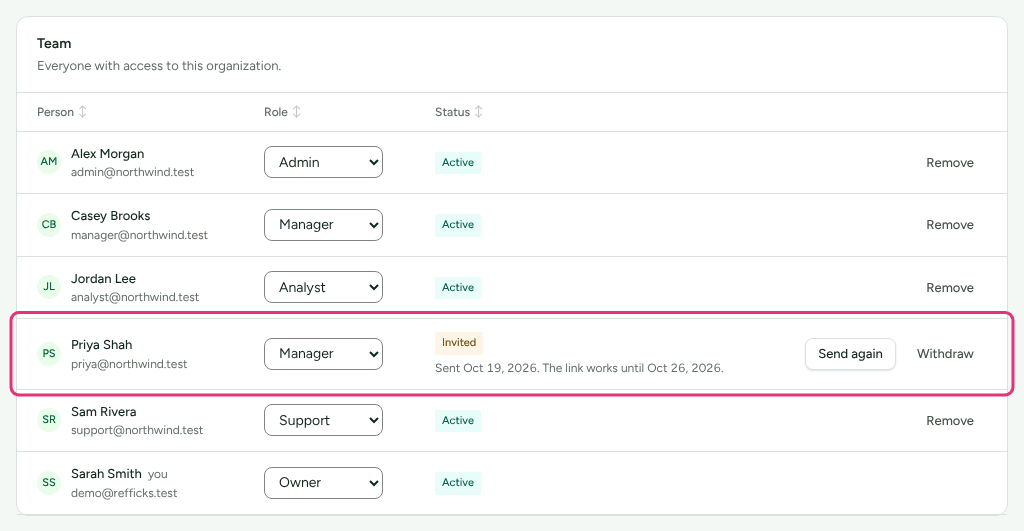
Task: Click the name Casey Brooks
Action: pos(110,216)
